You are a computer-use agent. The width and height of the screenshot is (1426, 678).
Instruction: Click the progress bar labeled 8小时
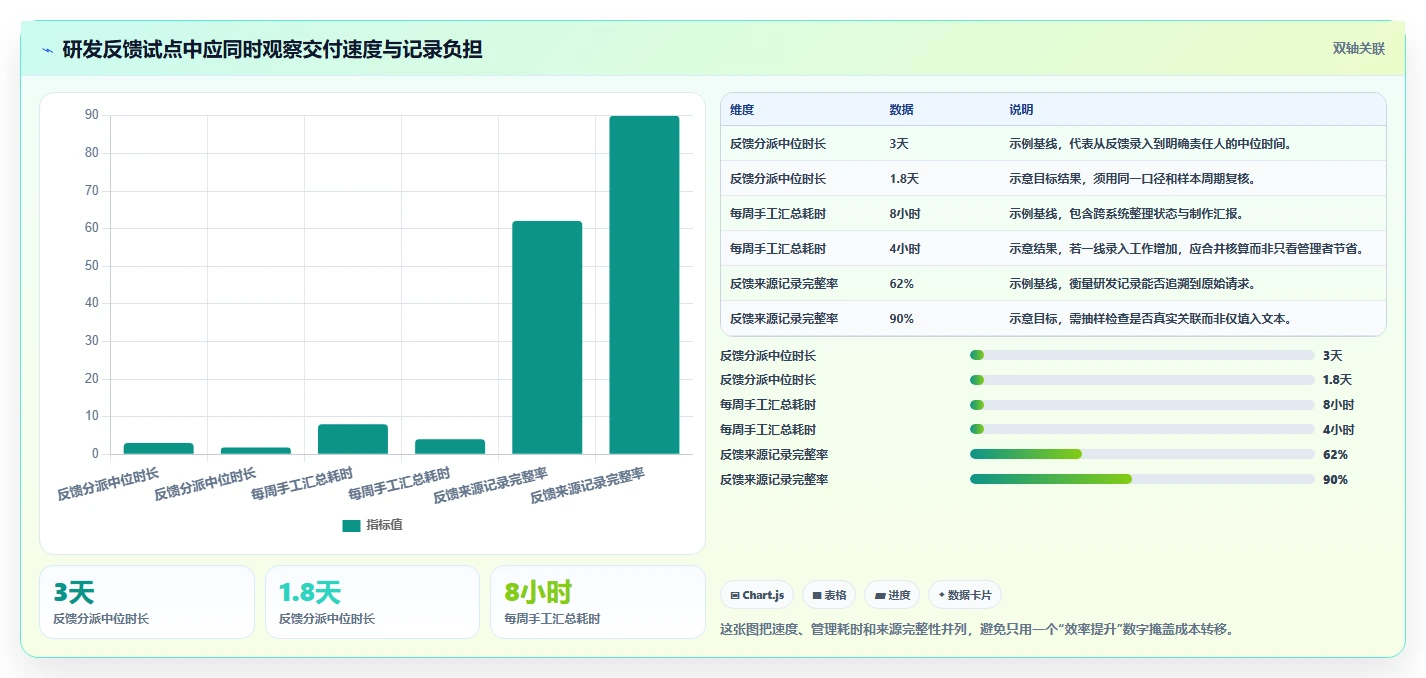tap(1142, 405)
